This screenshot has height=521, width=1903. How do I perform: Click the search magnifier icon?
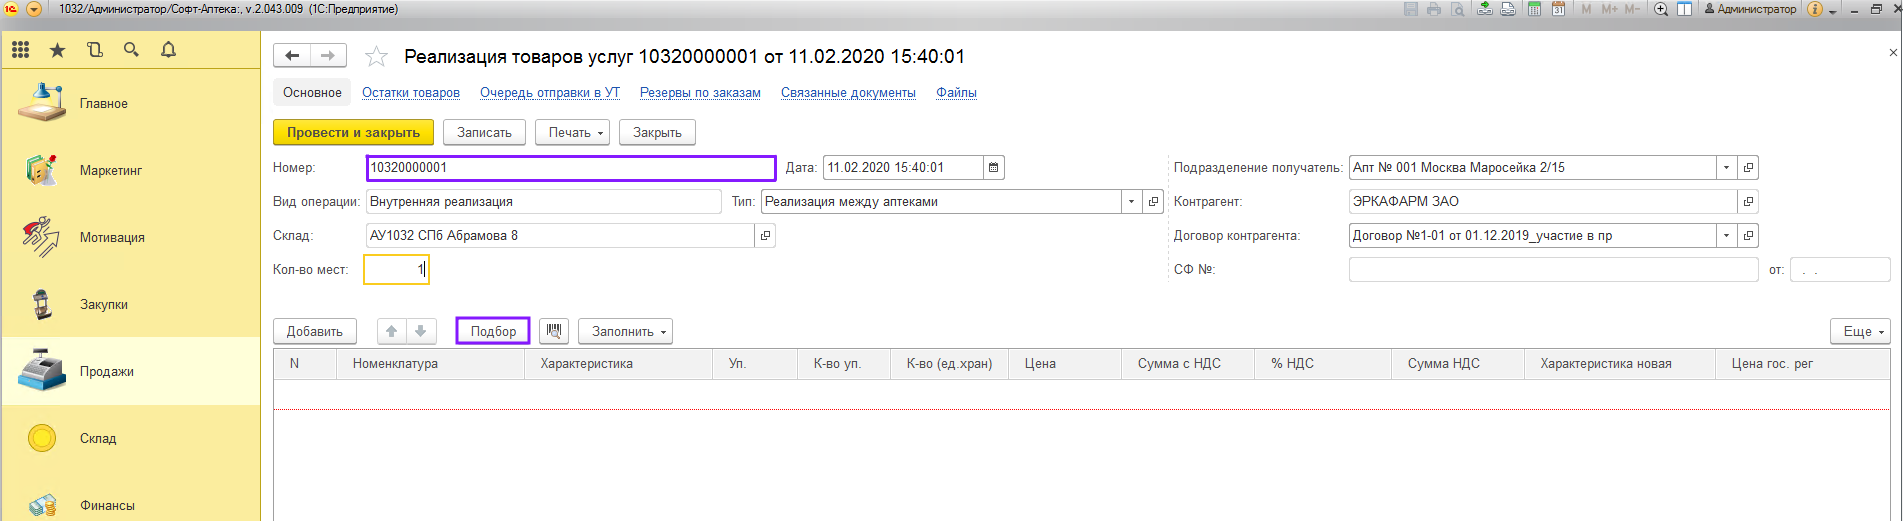point(131,49)
